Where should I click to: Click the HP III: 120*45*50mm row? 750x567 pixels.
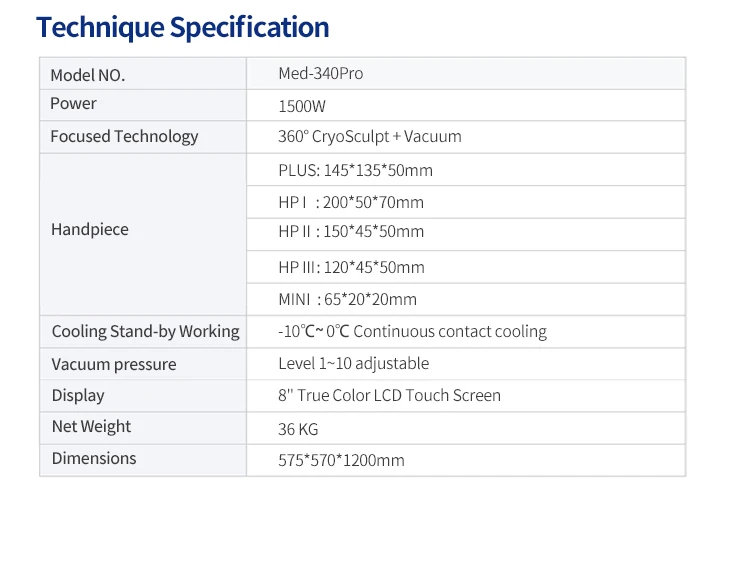point(466,267)
